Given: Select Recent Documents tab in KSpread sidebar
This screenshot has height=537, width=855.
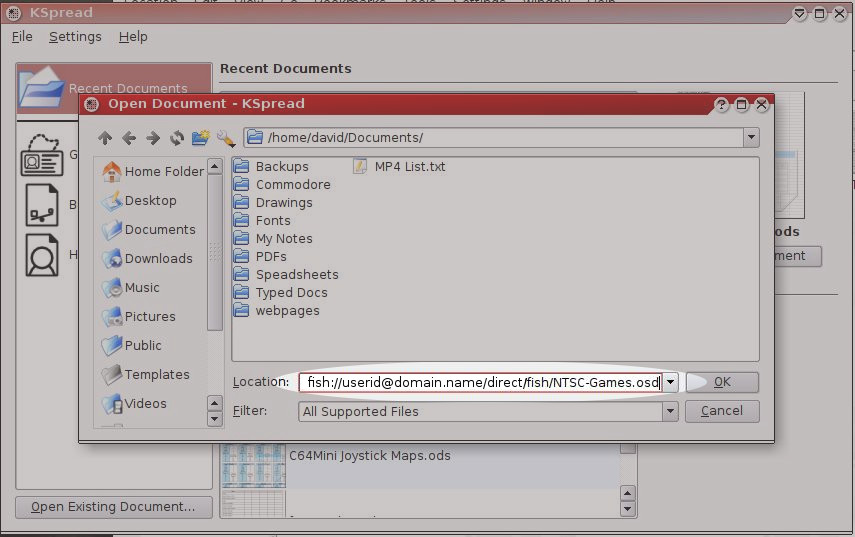Looking at the screenshot, I should coord(114,88).
